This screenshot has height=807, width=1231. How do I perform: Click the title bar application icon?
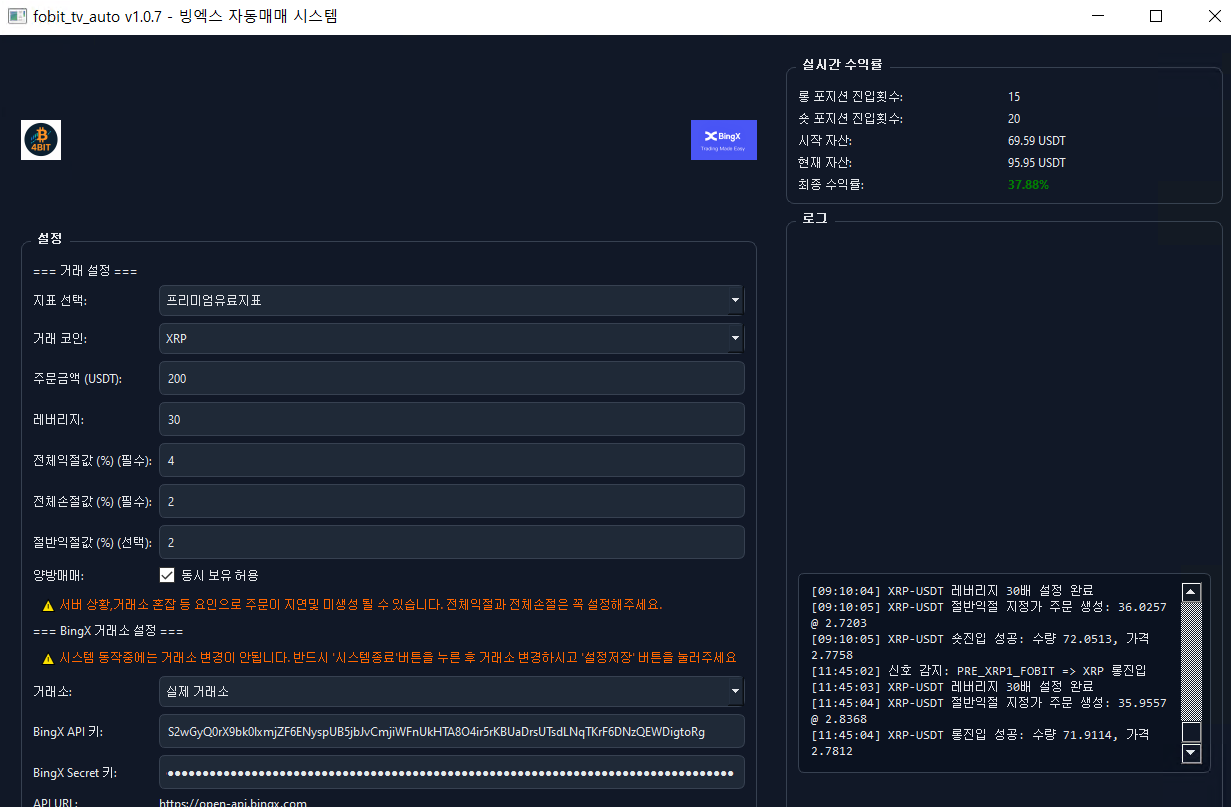click(16, 15)
